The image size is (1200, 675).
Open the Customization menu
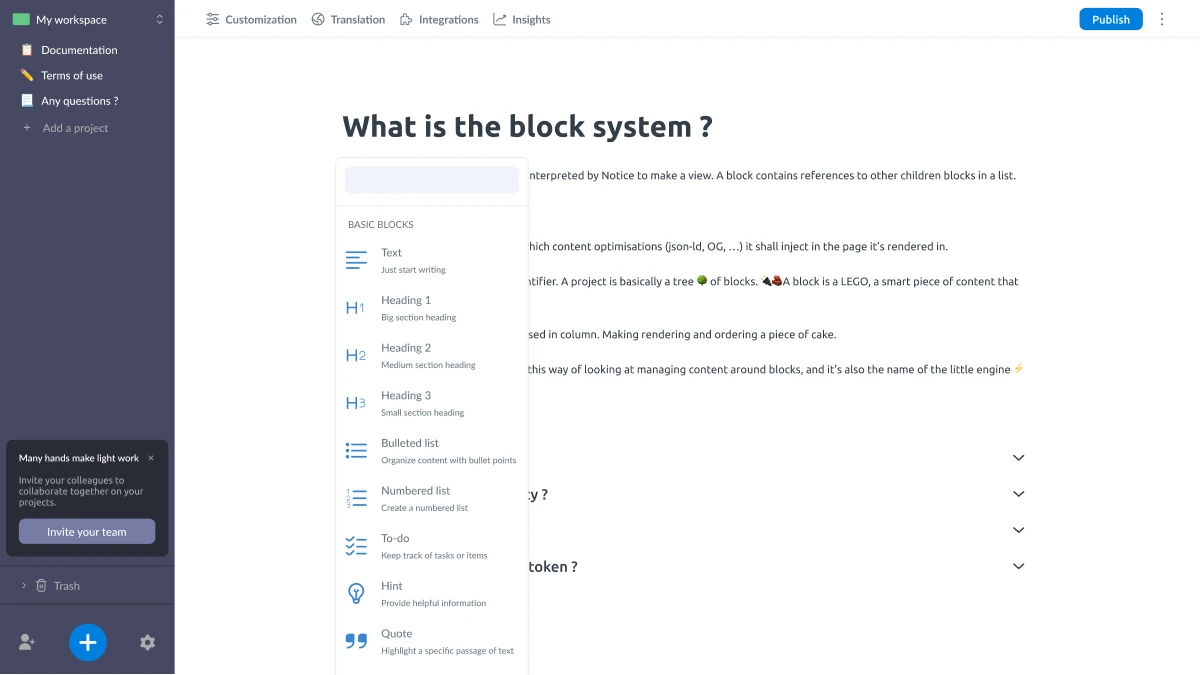pyautogui.click(x=251, y=19)
